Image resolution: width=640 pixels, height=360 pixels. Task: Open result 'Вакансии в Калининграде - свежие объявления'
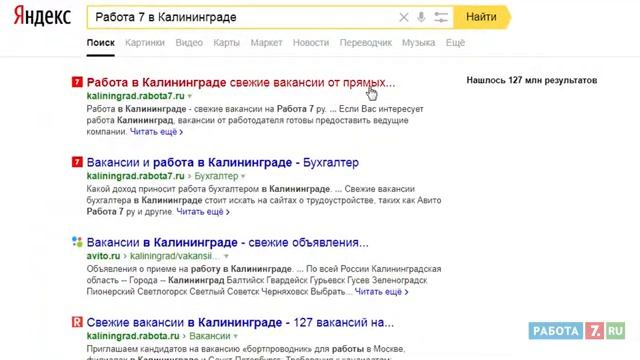point(227,242)
